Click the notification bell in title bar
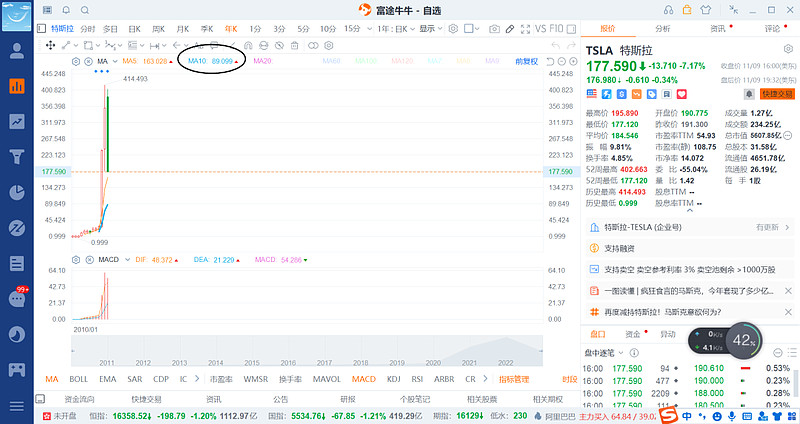The image size is (800, 424). [x=66, y=10]
